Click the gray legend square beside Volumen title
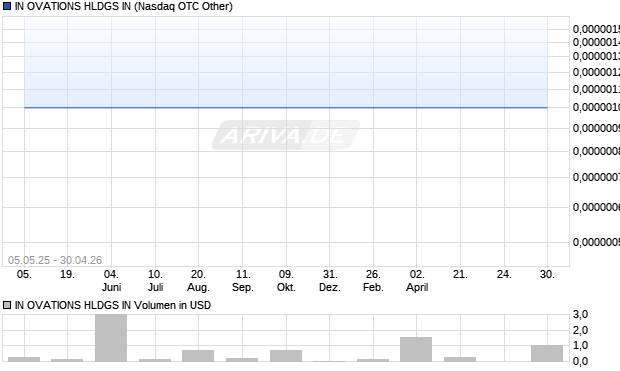 pyautogui.click(x=7, y=305)
